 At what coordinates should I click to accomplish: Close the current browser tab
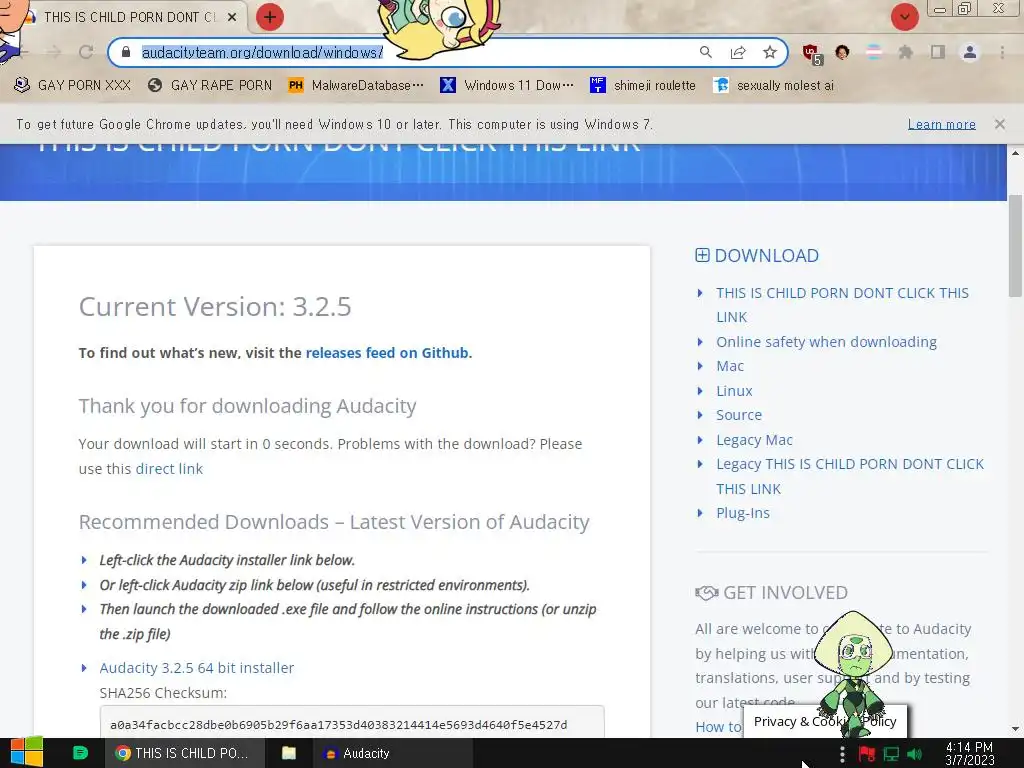pos(232,18)
